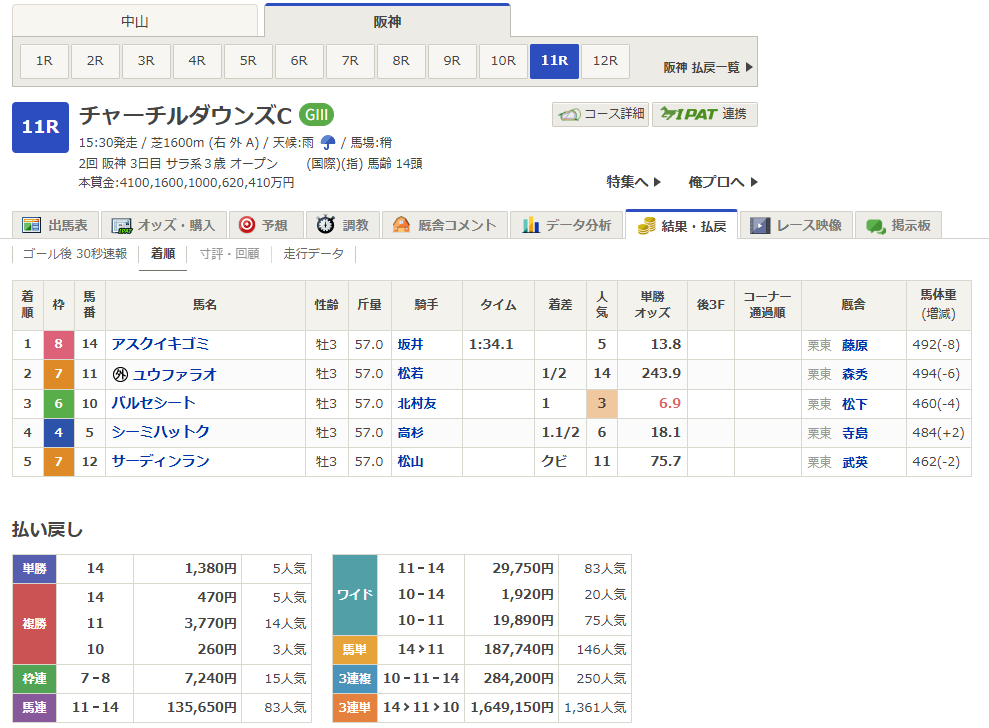Screen dimensions: 989x728
Task: Select the 結果・払戻 coins icon
Action: [x=648, y=225]
